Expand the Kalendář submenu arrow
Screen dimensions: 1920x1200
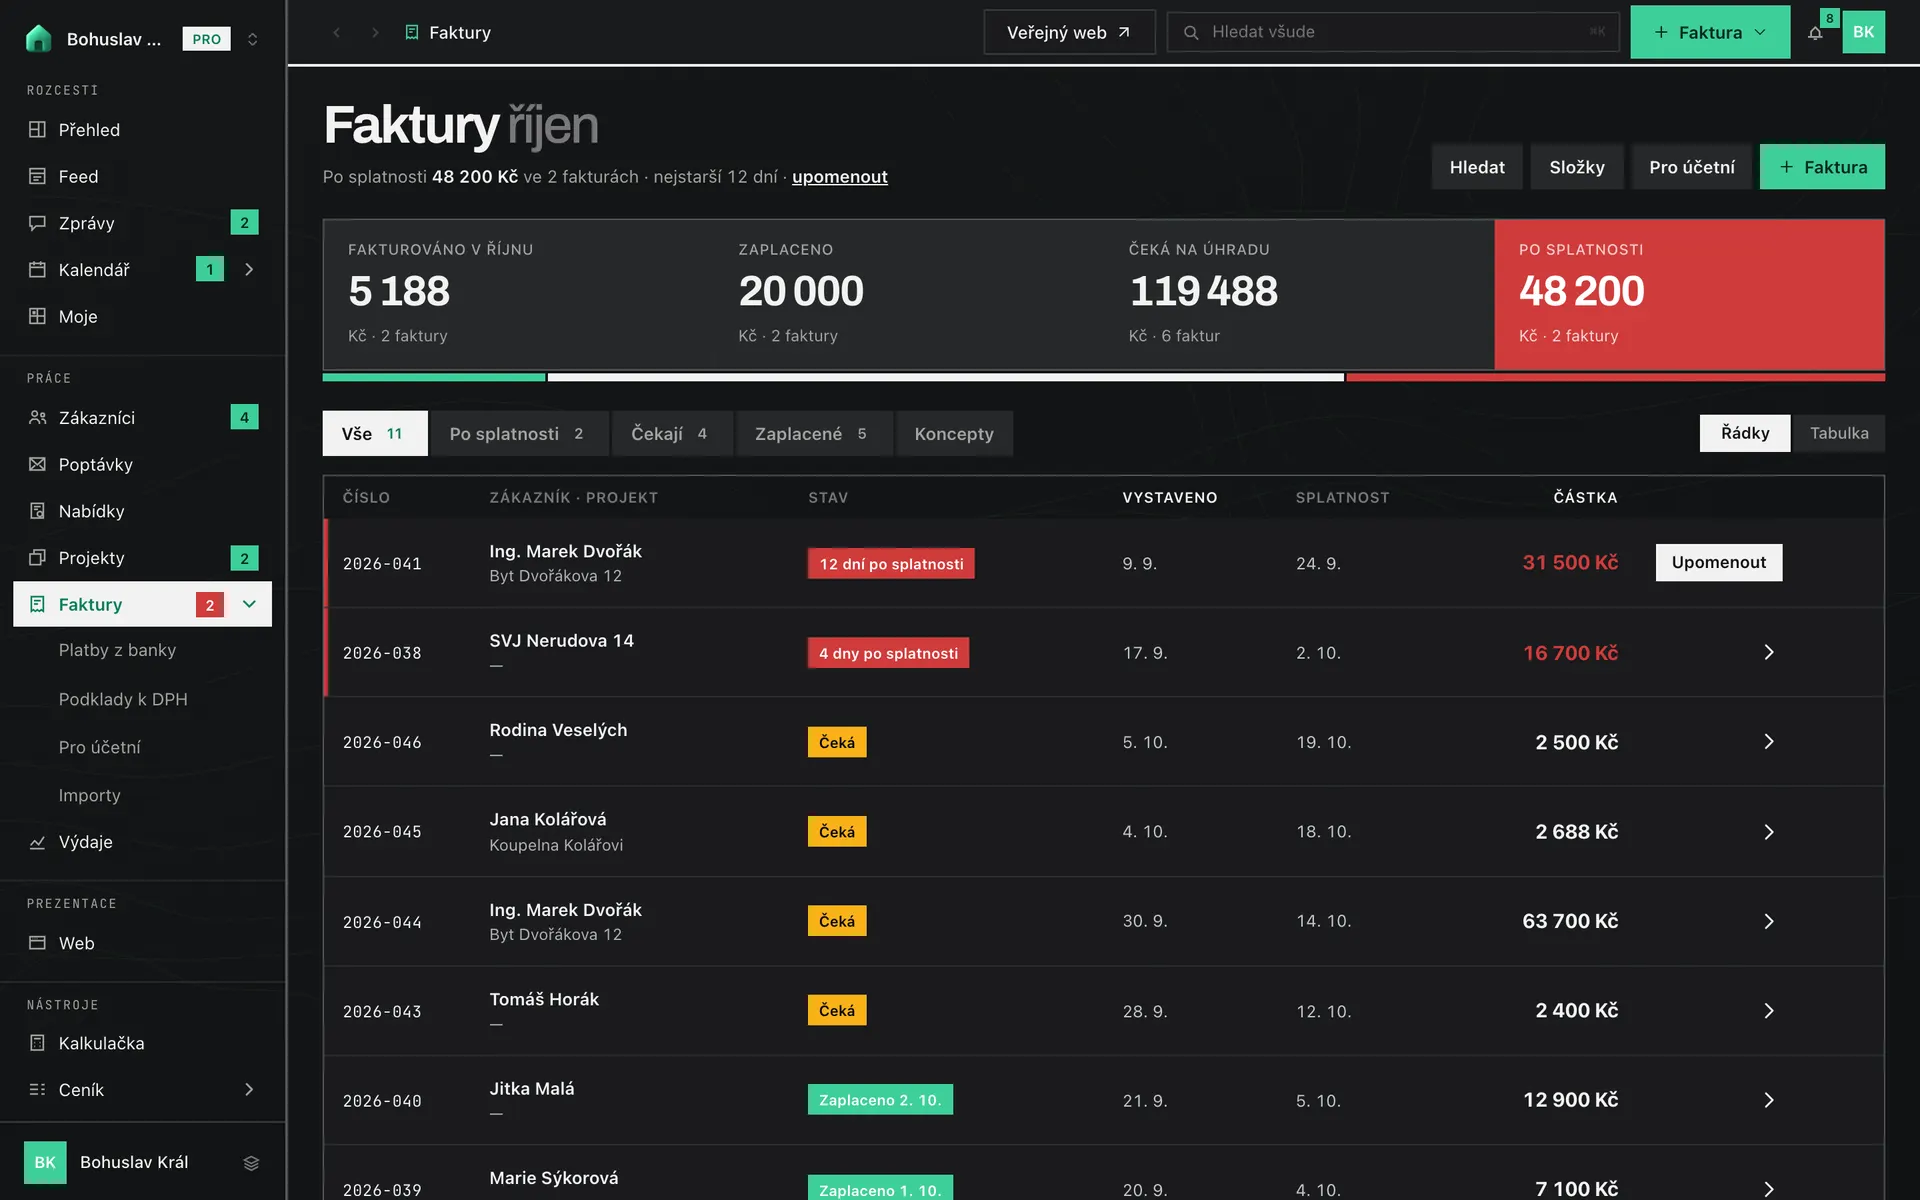249,269
